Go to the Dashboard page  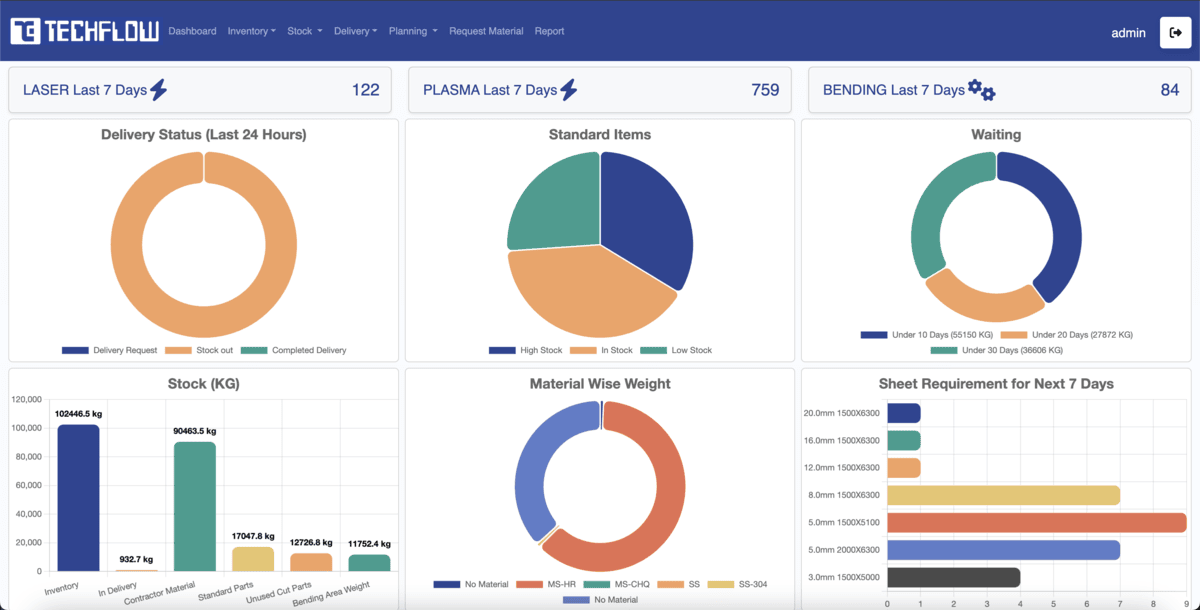tap(192, 31)
